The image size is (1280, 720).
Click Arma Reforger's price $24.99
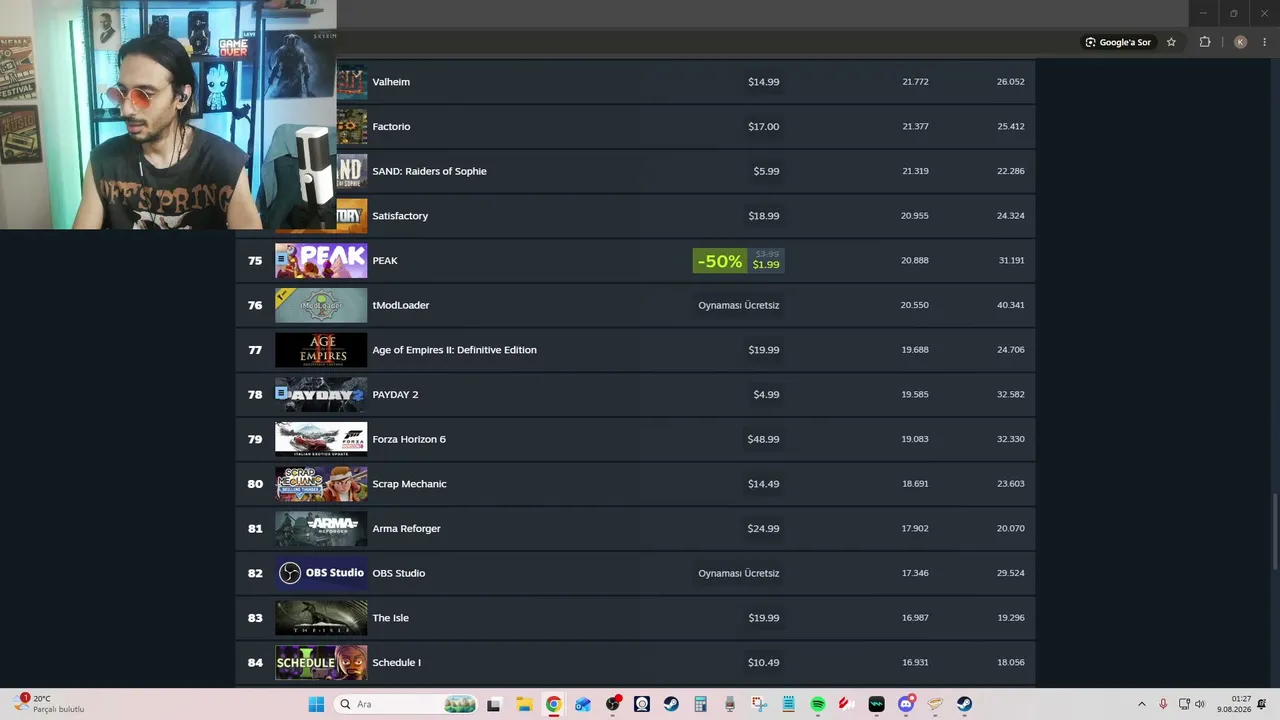click(x=763, y=529)
